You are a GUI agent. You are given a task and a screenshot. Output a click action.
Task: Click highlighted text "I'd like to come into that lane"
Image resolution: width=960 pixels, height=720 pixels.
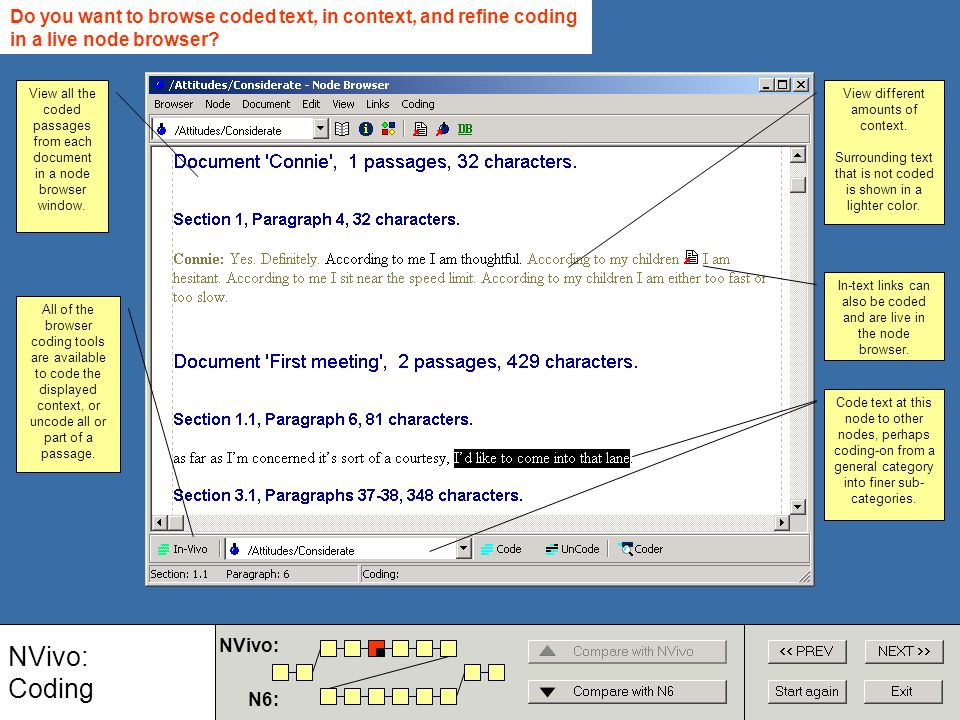[x=542, y=458]
